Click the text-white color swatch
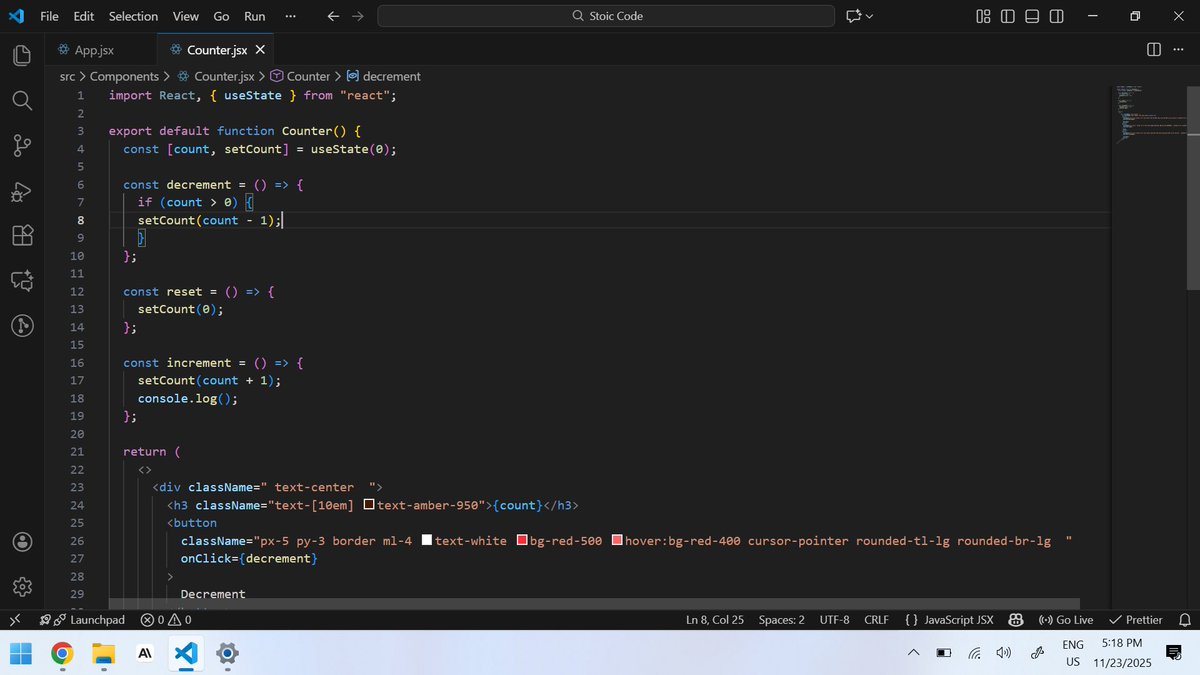Image resolution: width=1200 pixels, height=675 pixels. (427, 541)
